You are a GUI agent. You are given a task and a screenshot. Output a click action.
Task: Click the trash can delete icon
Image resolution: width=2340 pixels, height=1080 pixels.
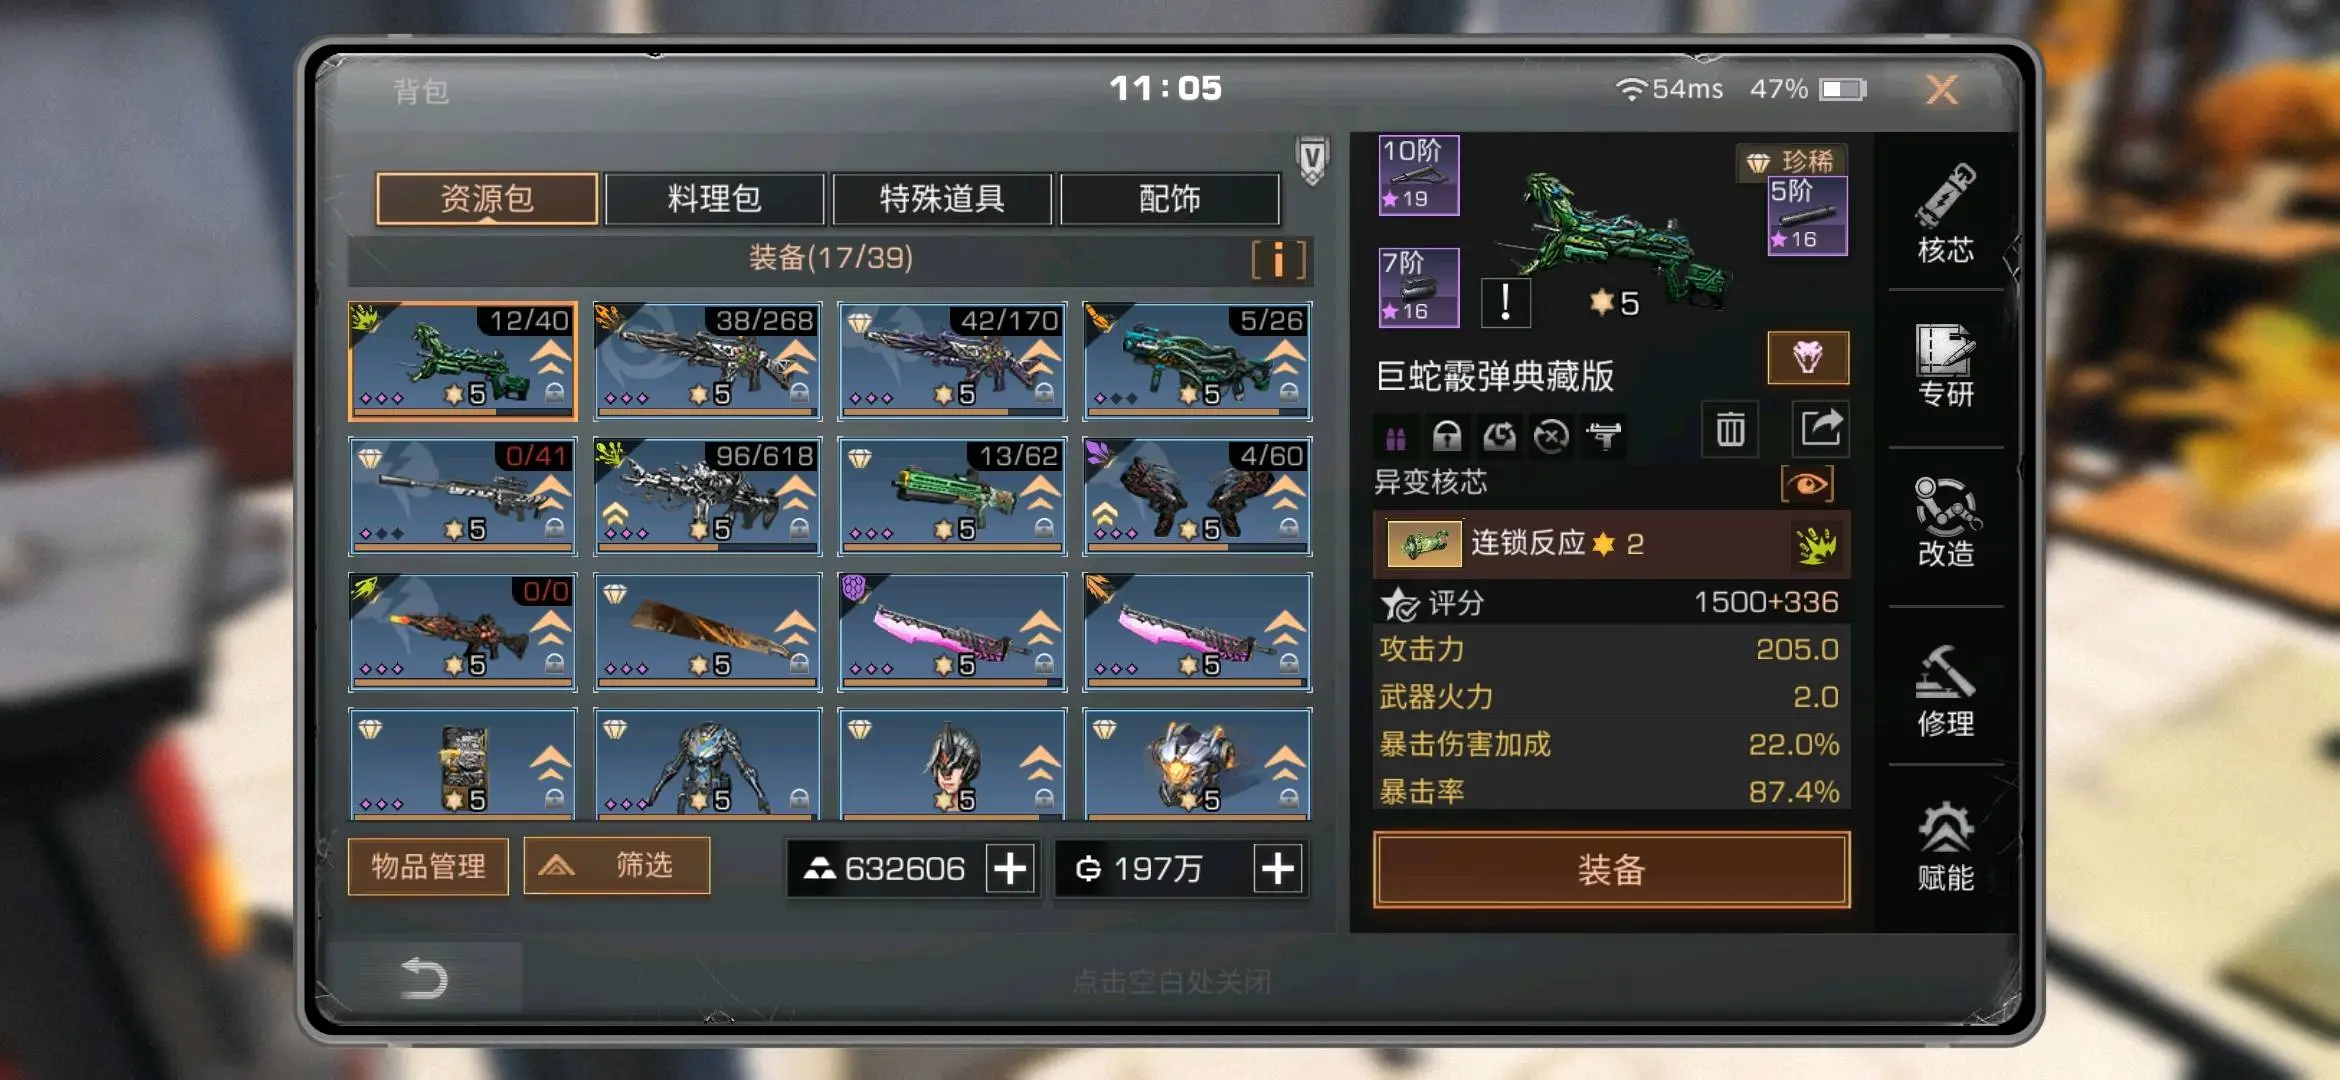[1730, 430]
